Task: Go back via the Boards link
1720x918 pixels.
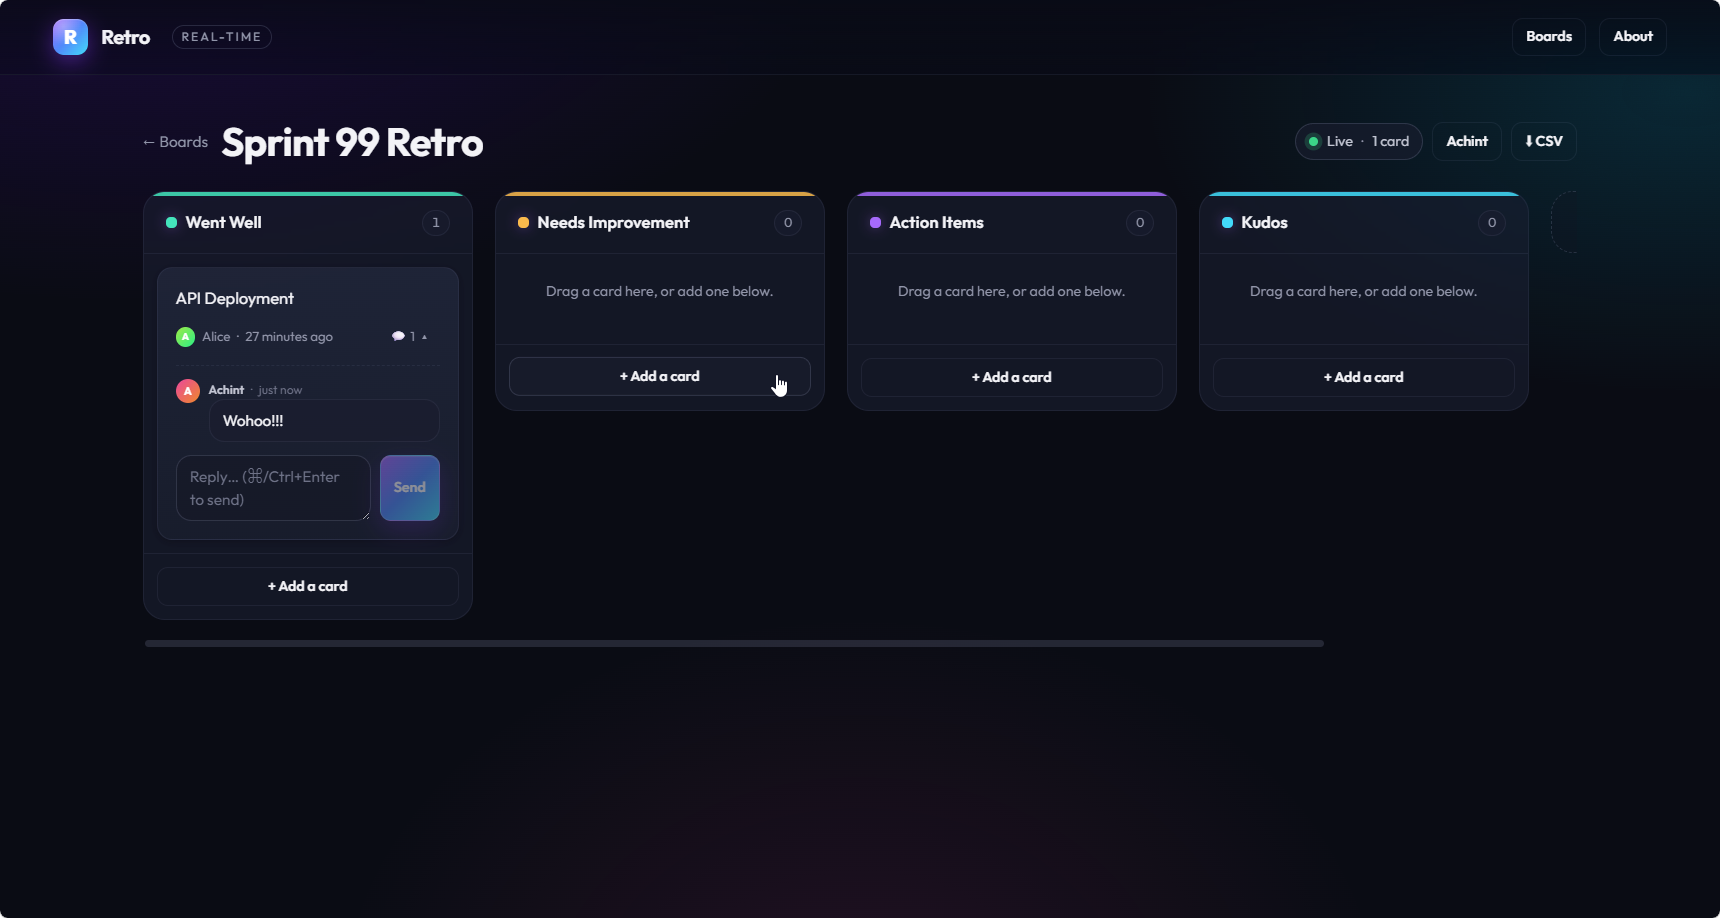Action: coord(175,142)
